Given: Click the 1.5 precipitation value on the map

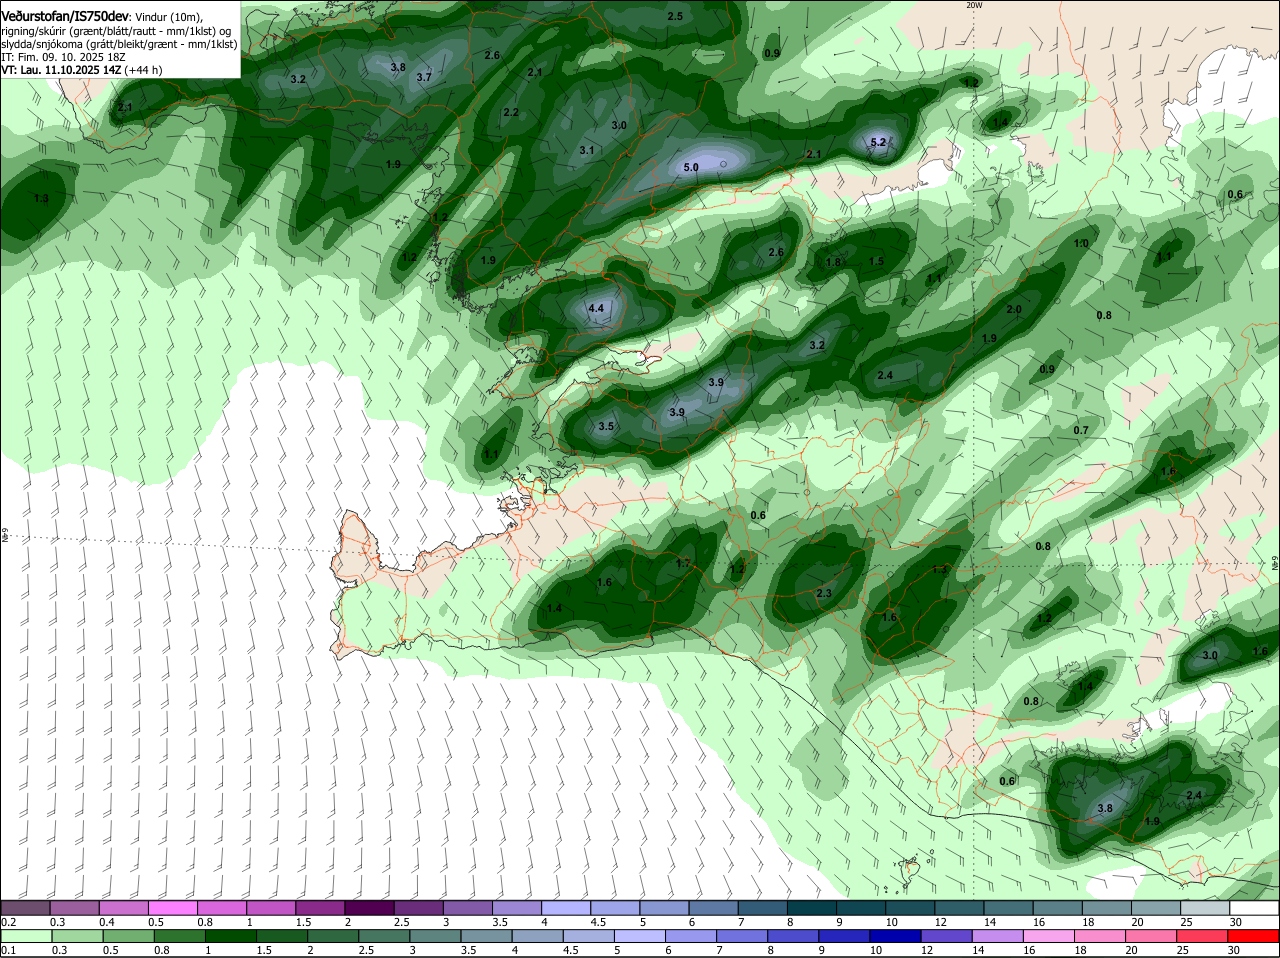Looking at the screenshot, I should 876,261.
